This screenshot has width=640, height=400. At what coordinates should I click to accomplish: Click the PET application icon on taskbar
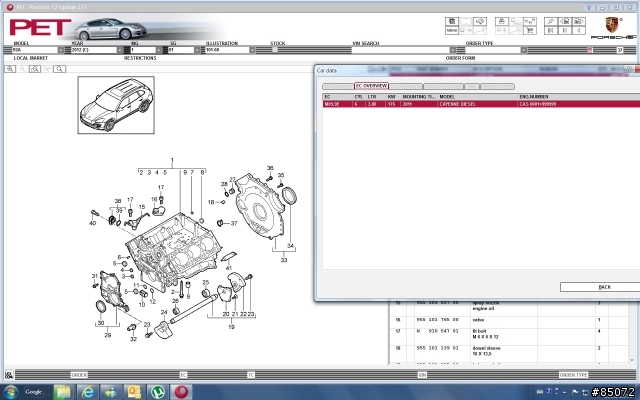point(182,392)
